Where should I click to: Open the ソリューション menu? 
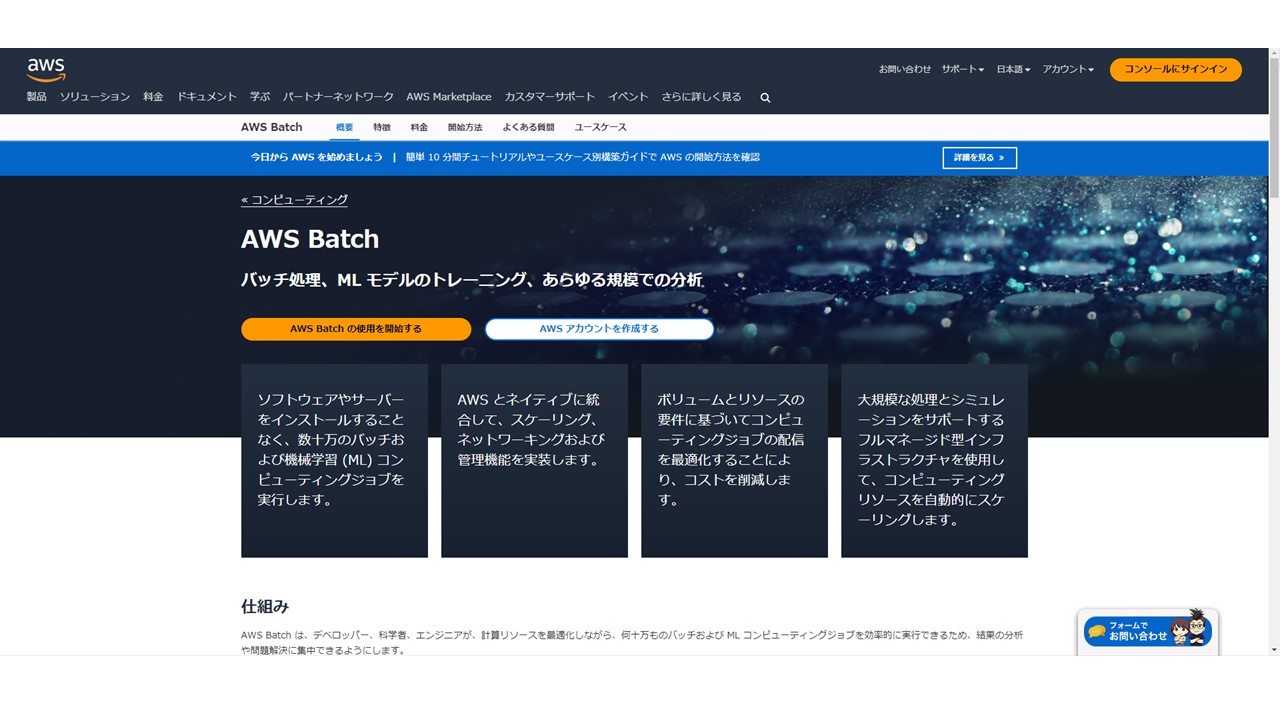(95, 97)
